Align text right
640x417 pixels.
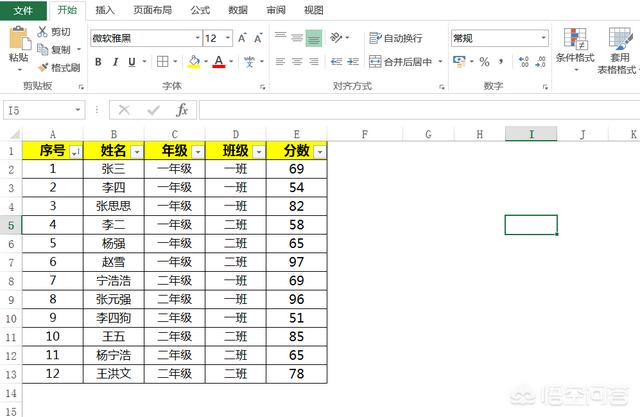point(314,62)
